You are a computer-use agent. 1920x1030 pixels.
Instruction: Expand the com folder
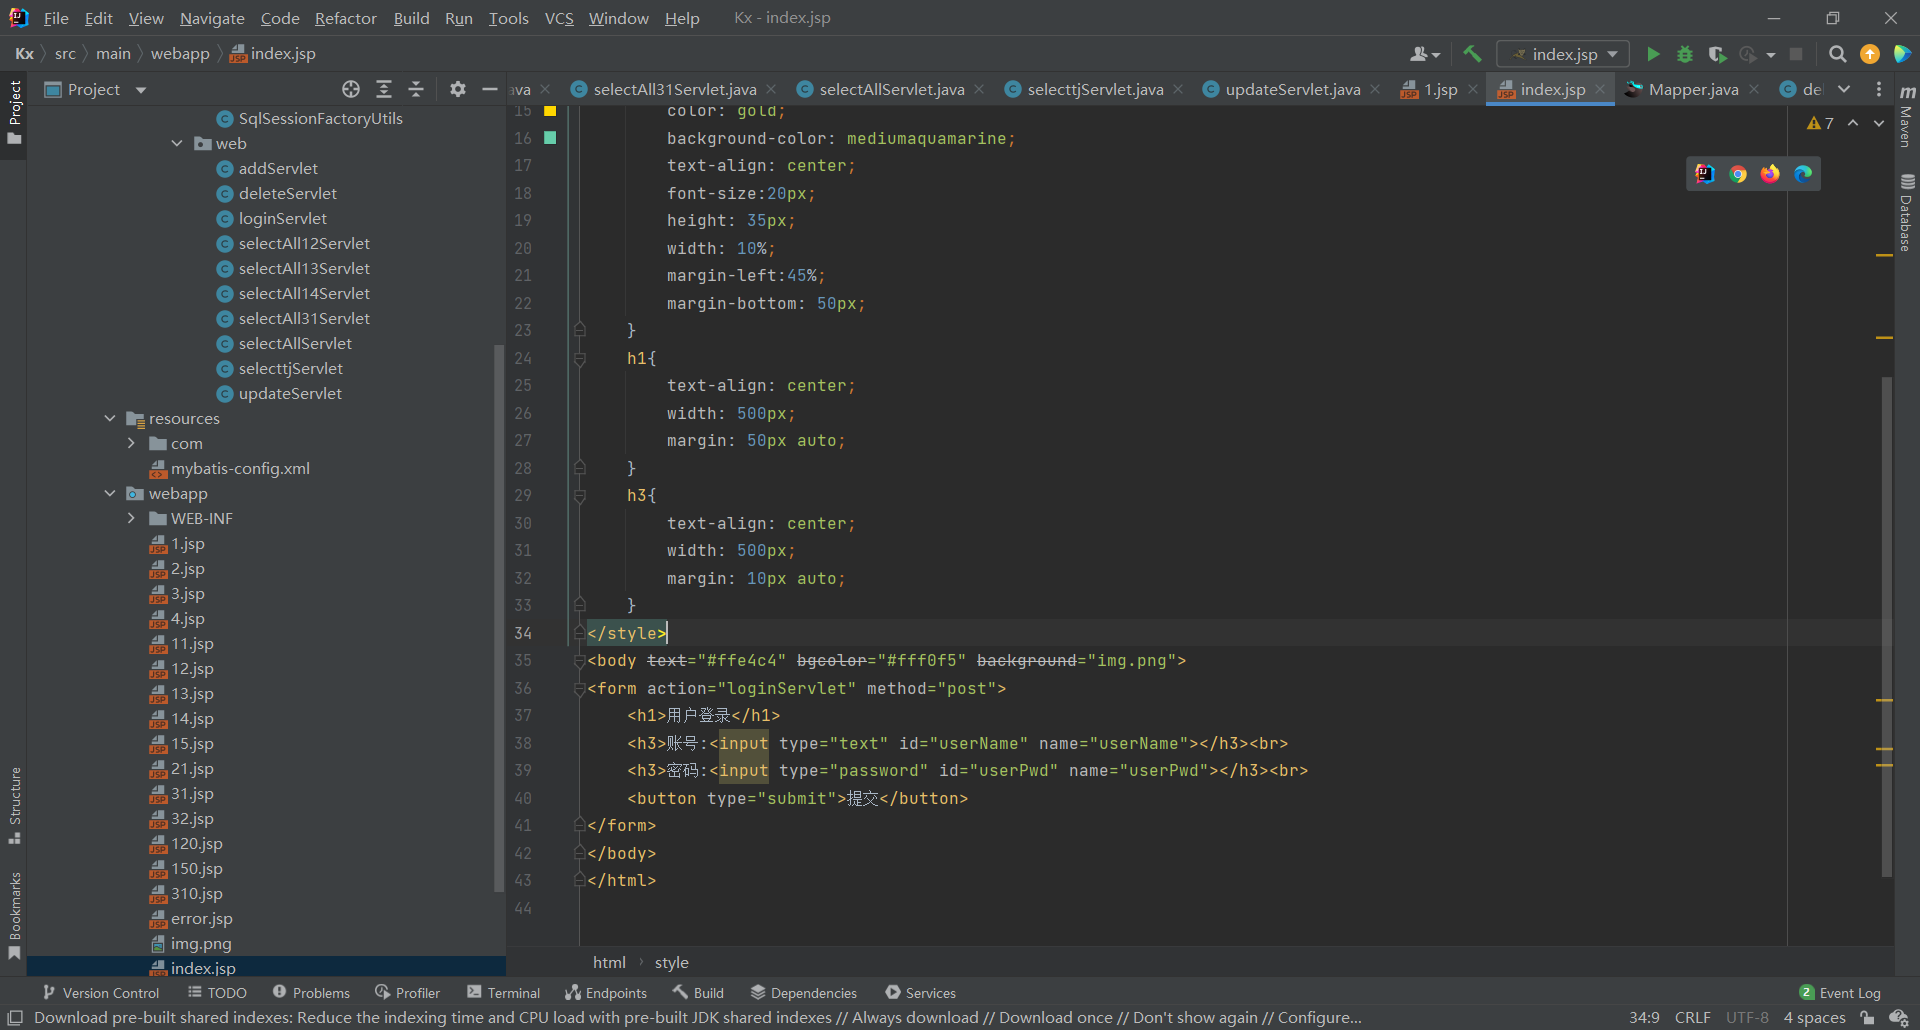[x=131, y=443]
